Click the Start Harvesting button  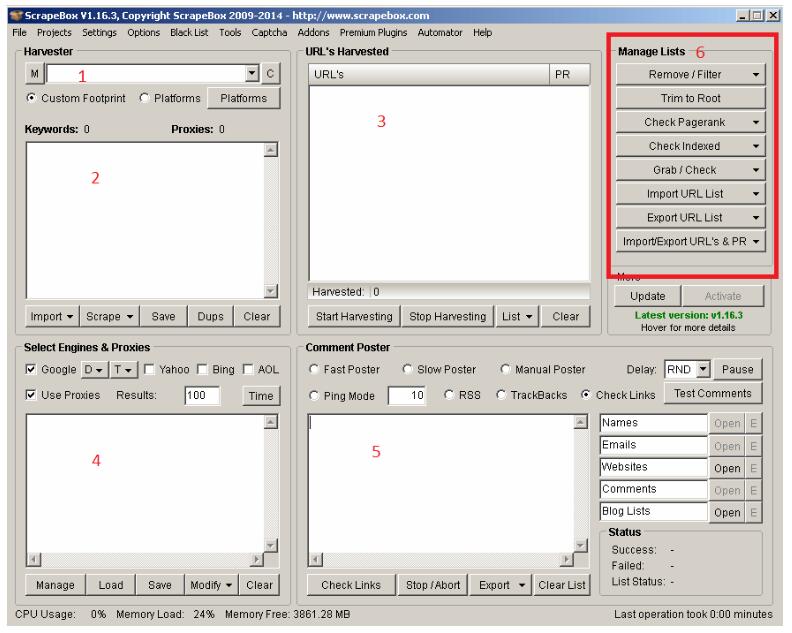pyautogui.click(x=354, y=316)
